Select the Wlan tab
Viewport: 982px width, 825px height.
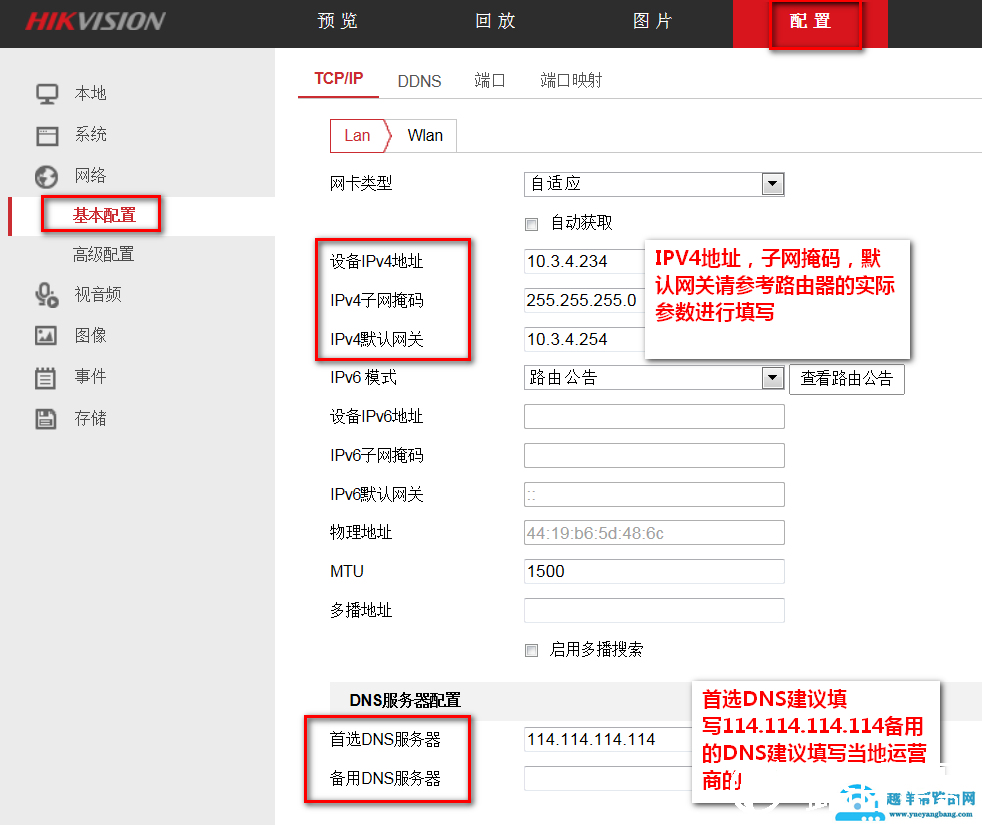click(x=425, y=136)
